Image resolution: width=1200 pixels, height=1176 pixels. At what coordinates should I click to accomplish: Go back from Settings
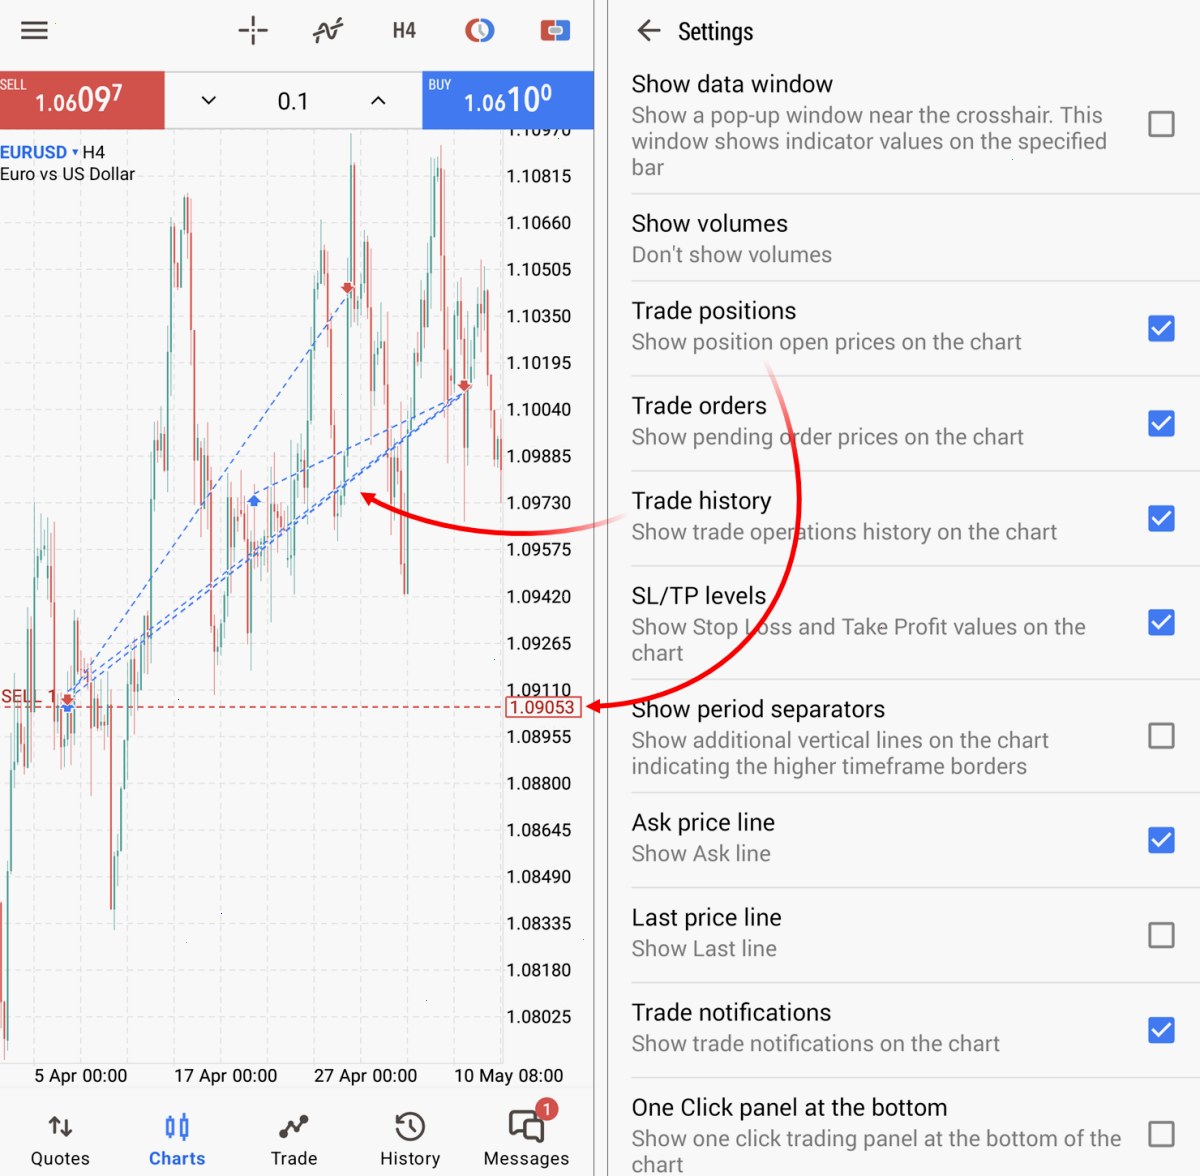(x=649, y=31)
